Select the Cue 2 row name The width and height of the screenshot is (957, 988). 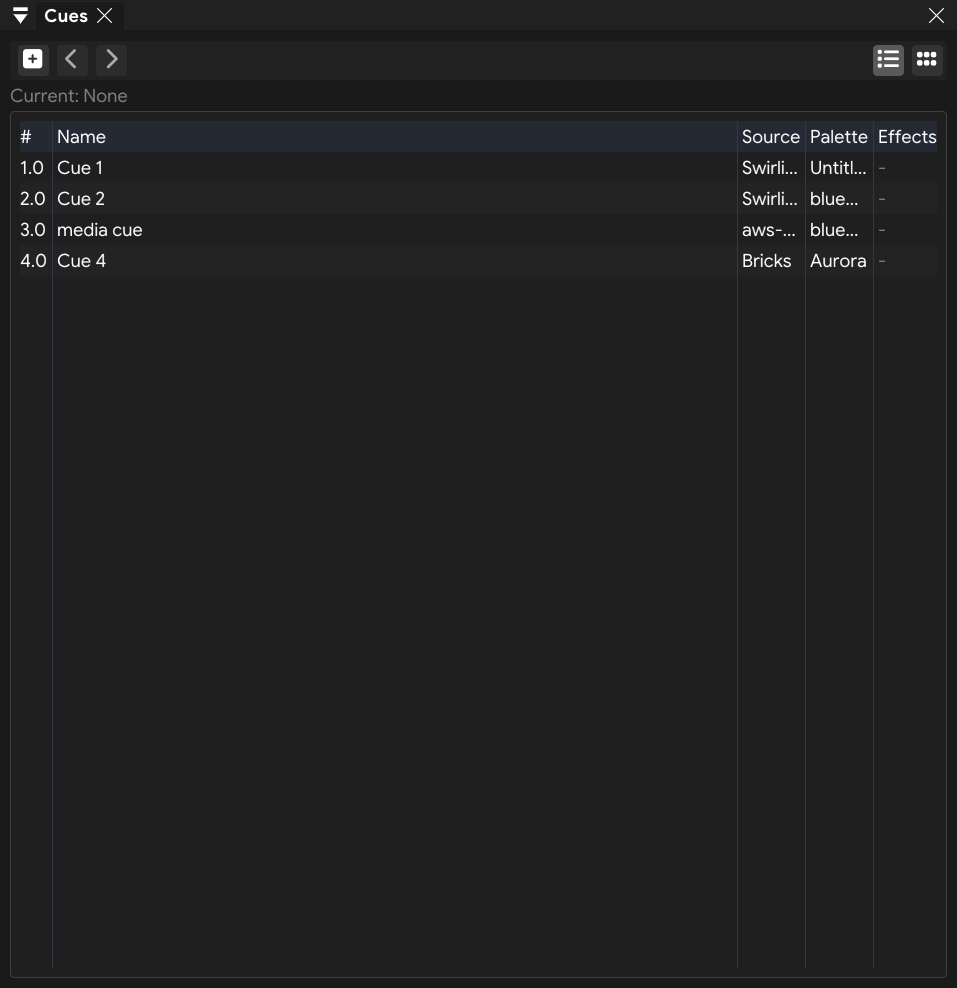pos(81,198)
